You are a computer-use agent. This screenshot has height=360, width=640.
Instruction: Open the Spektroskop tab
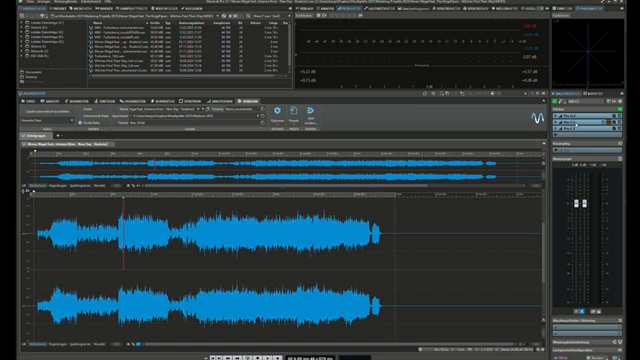pos(476,8)
